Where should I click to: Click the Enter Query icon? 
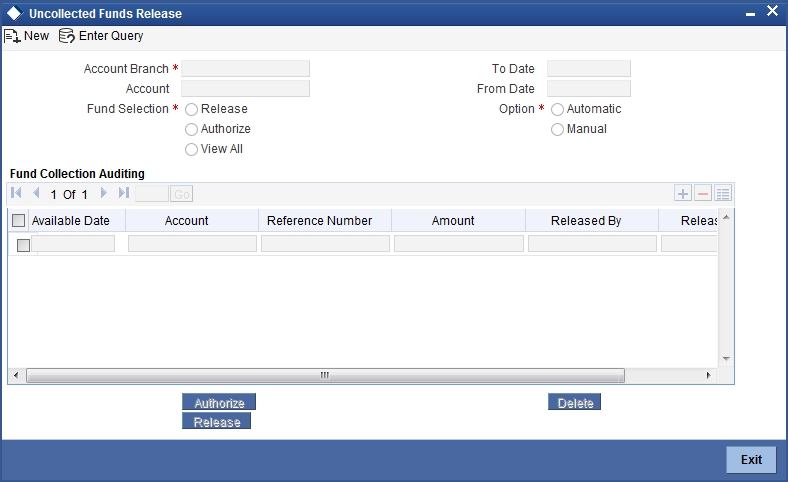(66, 36)
